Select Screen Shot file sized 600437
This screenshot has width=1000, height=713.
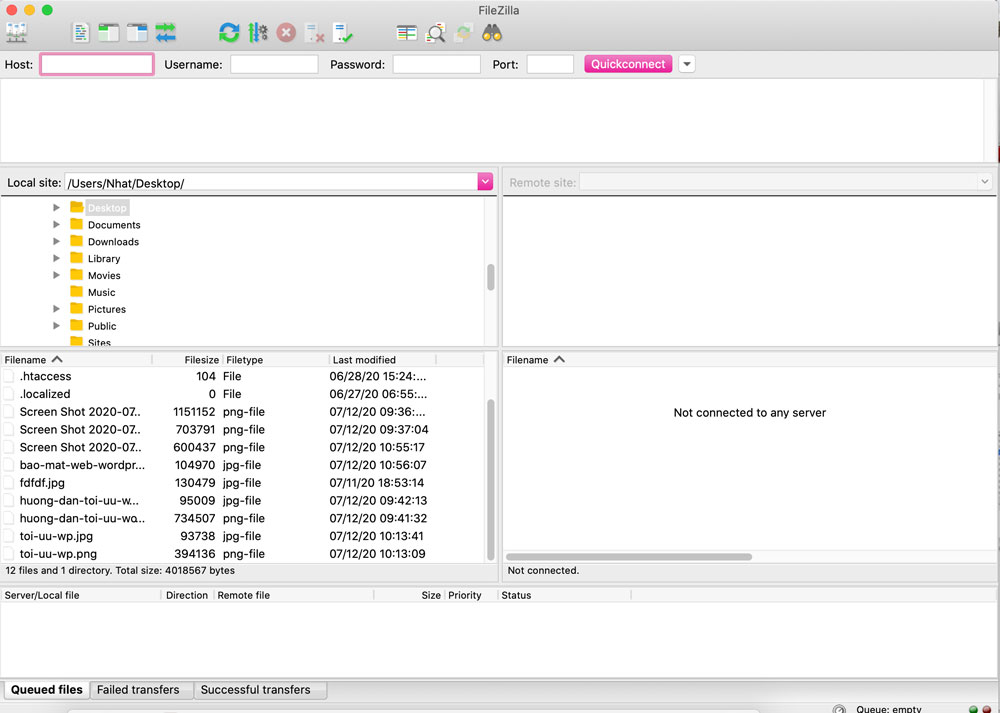(242, 447)
